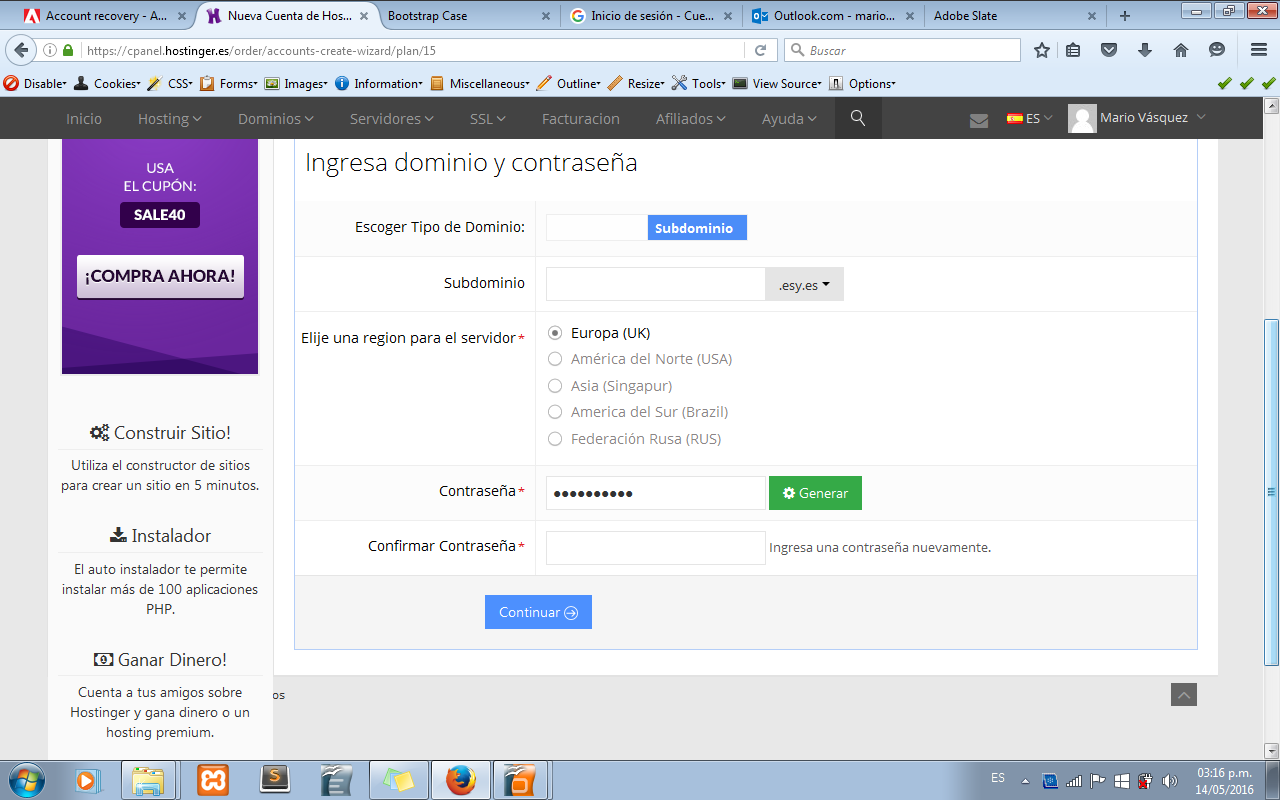This screenshot has width=1280, height=800.
Task: Click the scroll-to-top arrow icon
Action: tap(1184, 694)
